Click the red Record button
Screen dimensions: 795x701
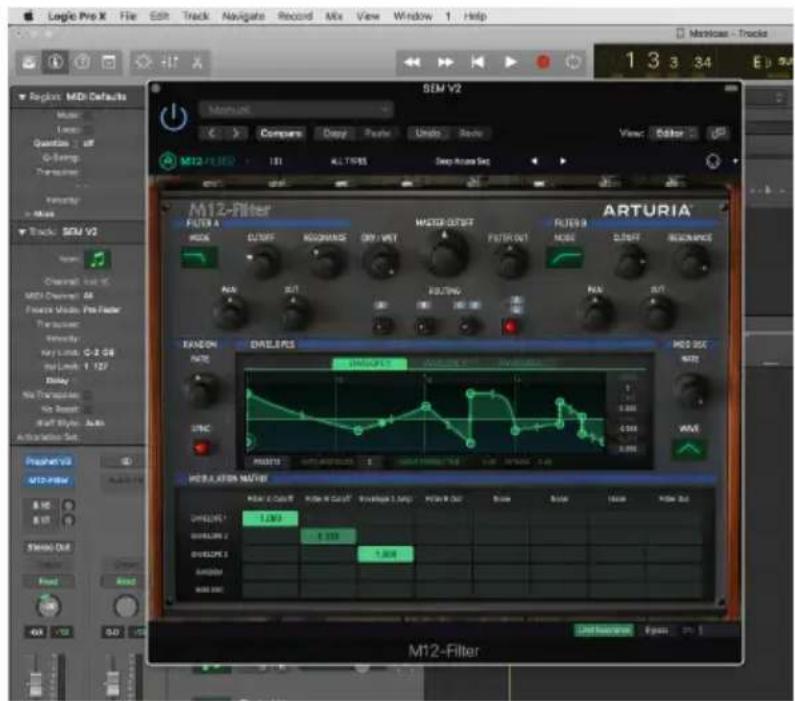(543, 62)
